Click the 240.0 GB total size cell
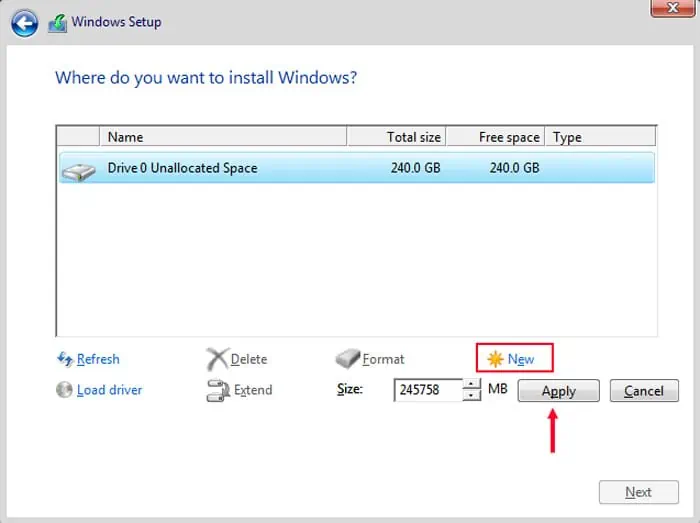The image size is (700, 523). pos(416,168)
